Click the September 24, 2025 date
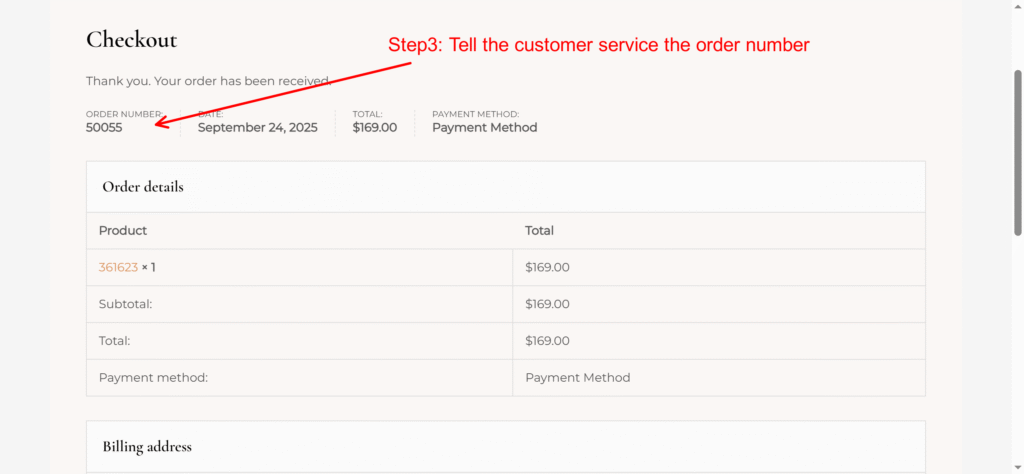The width and height of the screenshot is (1024, 474). coord(257,128)
